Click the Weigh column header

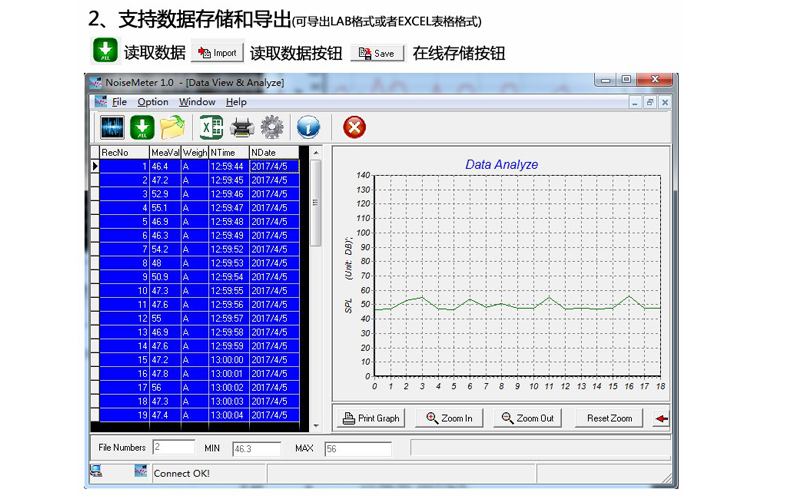coord(194,152)
